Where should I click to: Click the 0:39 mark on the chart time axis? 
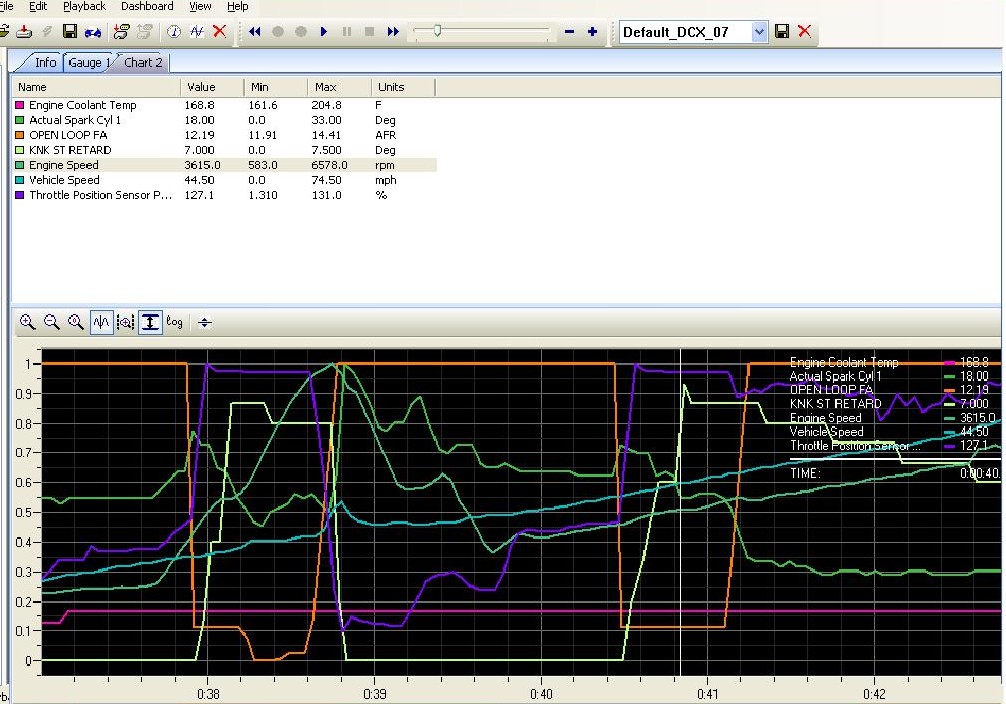[x=375, y=694]
